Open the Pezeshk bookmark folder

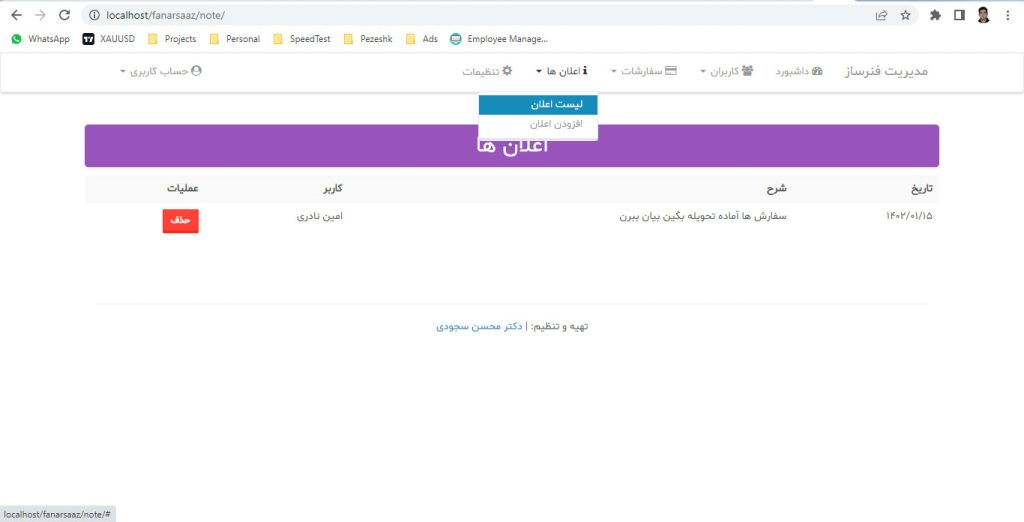click(368, 39)
